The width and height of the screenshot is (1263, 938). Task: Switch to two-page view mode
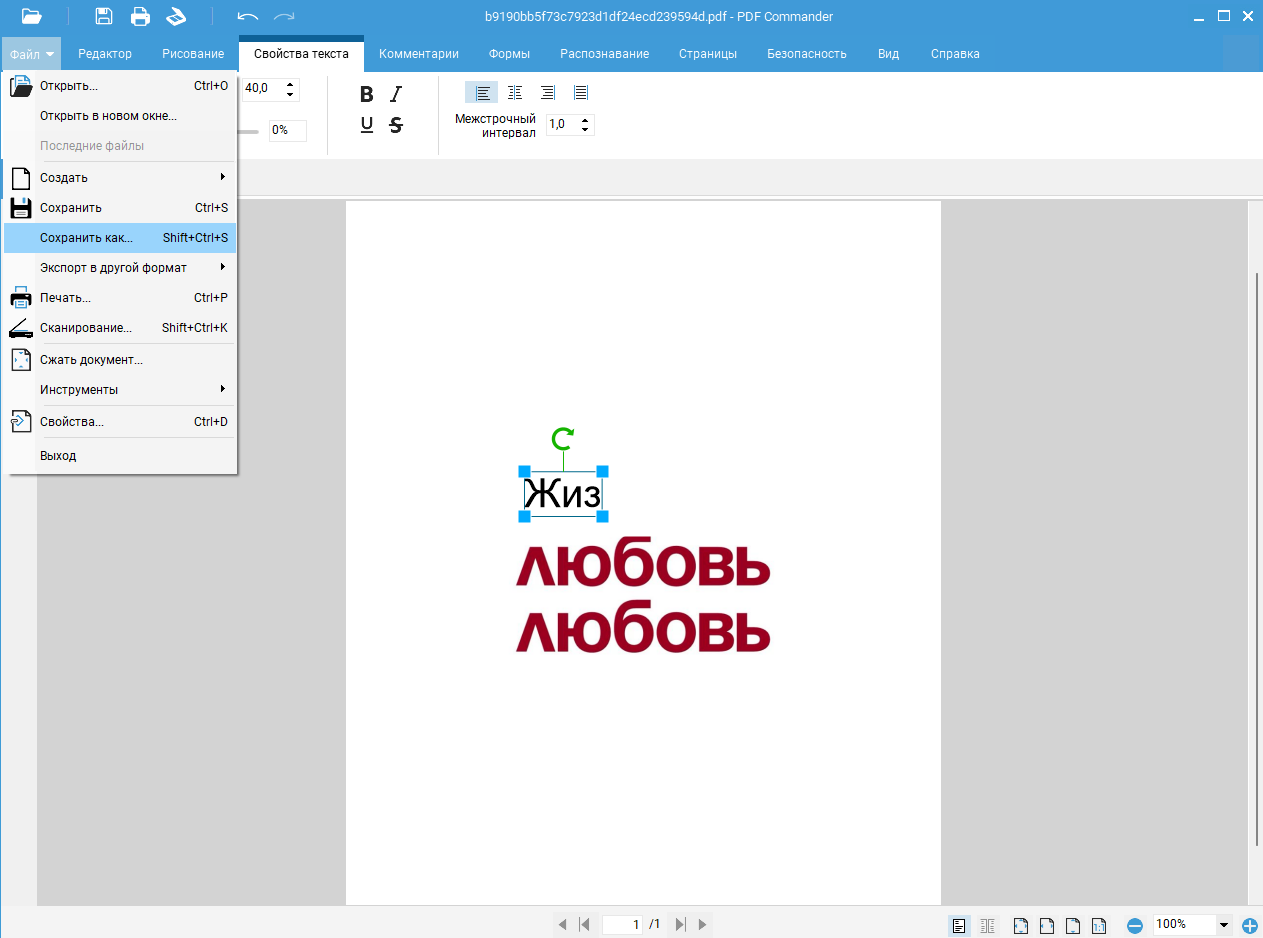[x=988, y=925]
